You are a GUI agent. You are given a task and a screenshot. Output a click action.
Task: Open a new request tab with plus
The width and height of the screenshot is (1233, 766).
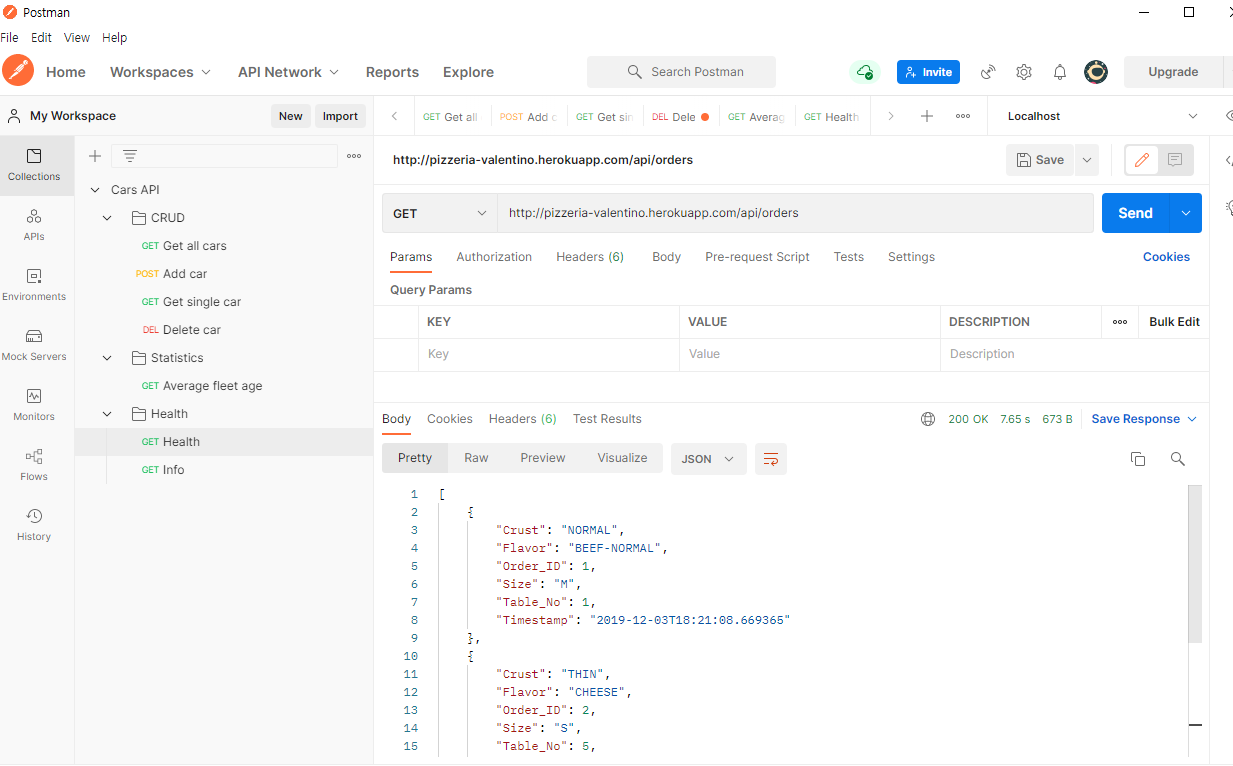click(x=927, y=116)
